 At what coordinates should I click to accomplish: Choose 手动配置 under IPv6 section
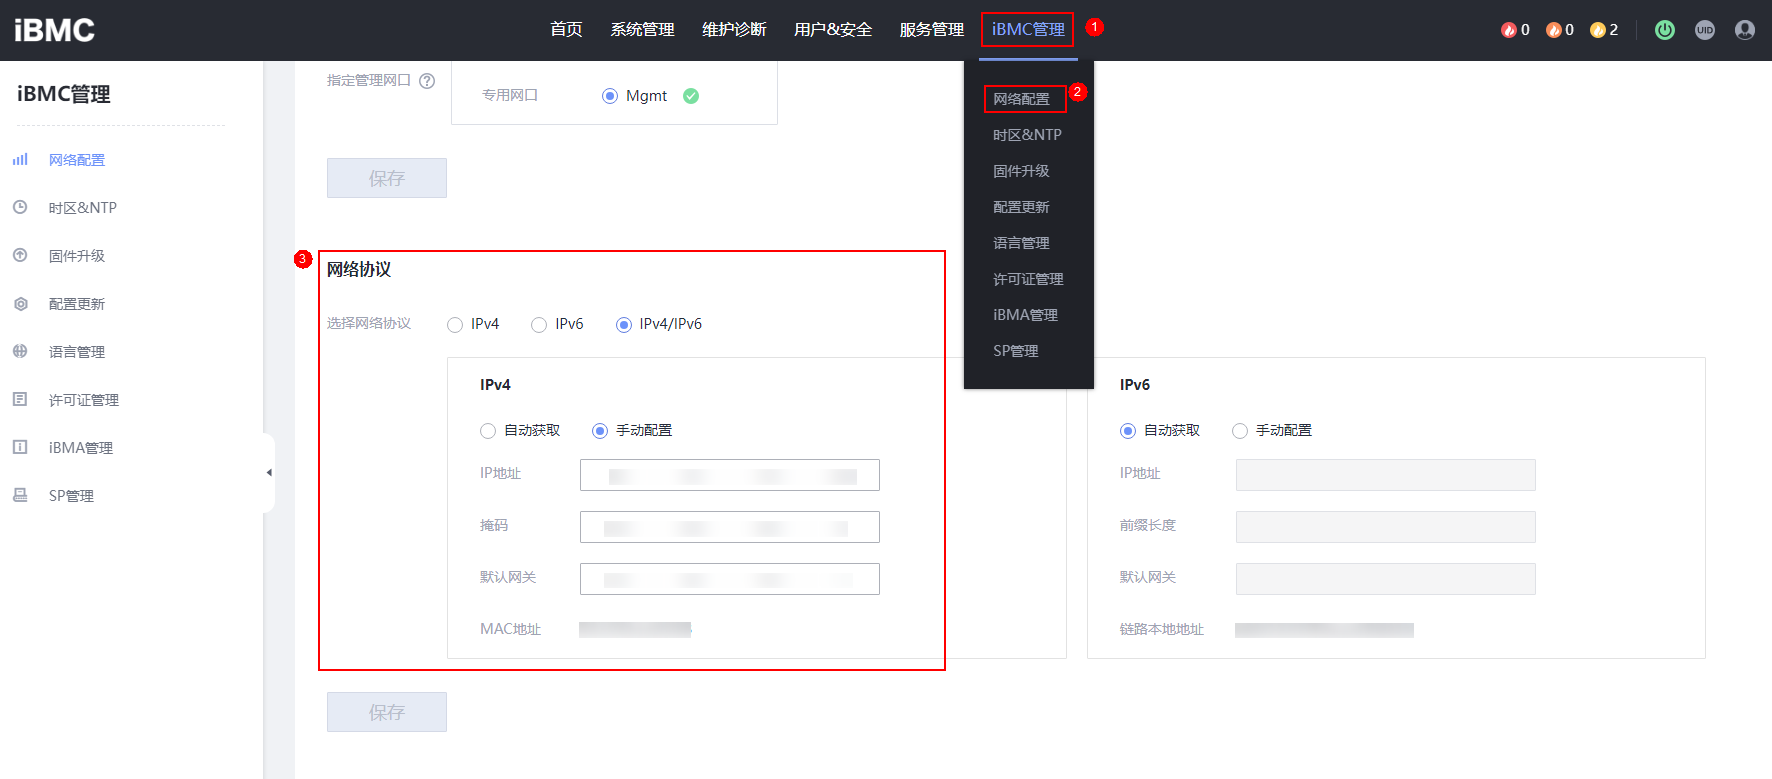point(1240,431)
